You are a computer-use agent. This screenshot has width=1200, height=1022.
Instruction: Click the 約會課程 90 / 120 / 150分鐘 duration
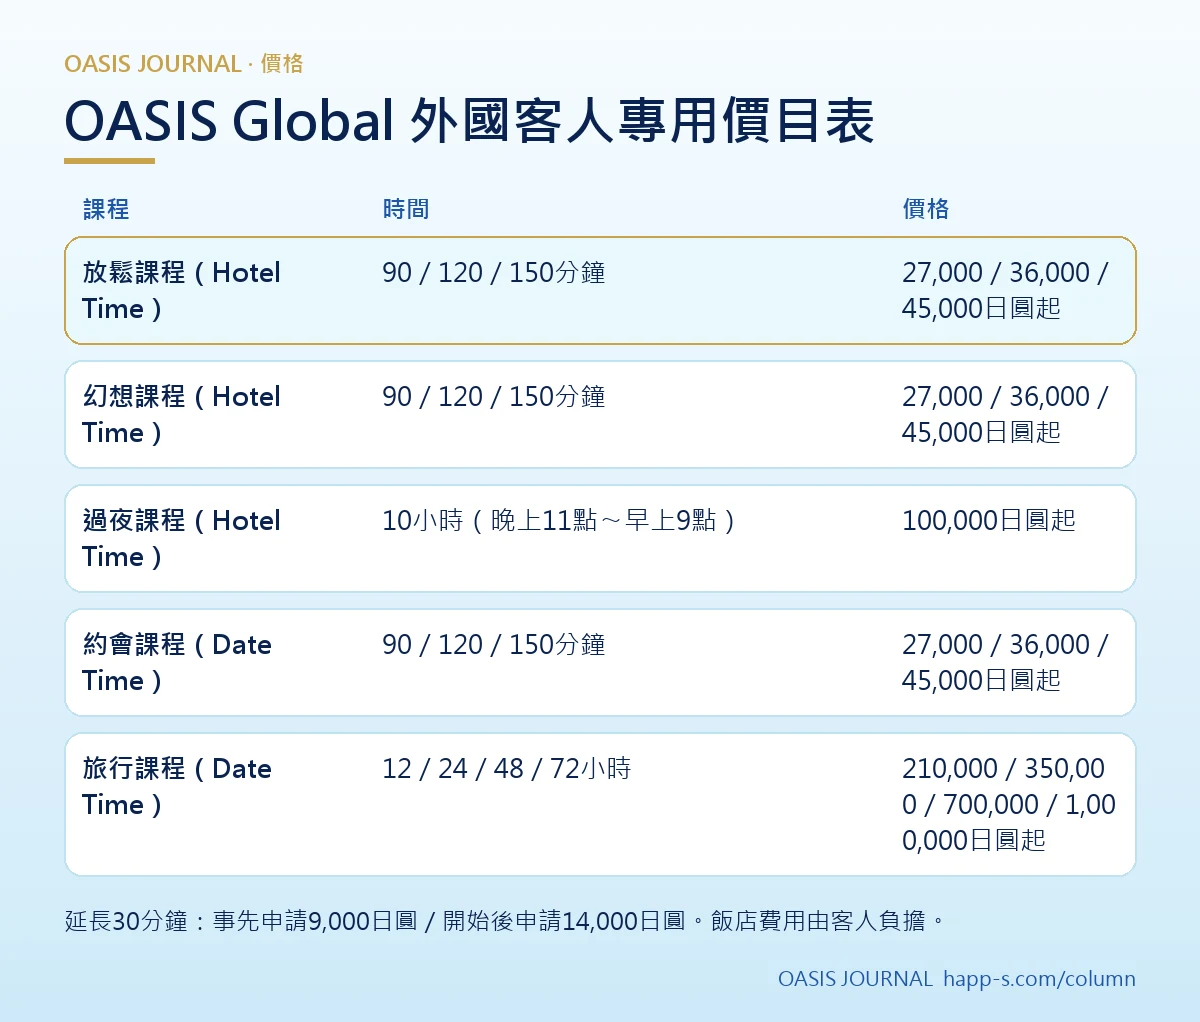click(494, 644)
